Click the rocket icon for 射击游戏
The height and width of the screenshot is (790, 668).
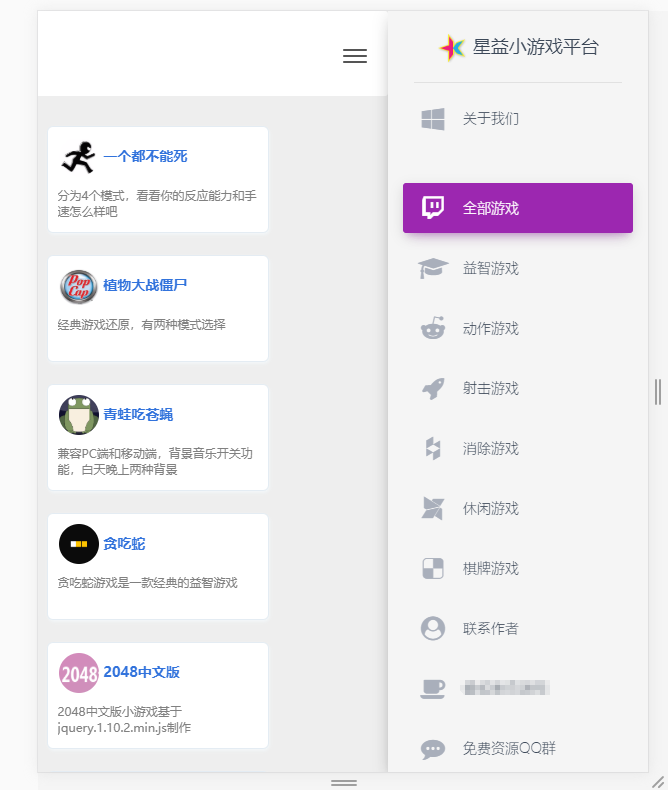coord(432,388)
